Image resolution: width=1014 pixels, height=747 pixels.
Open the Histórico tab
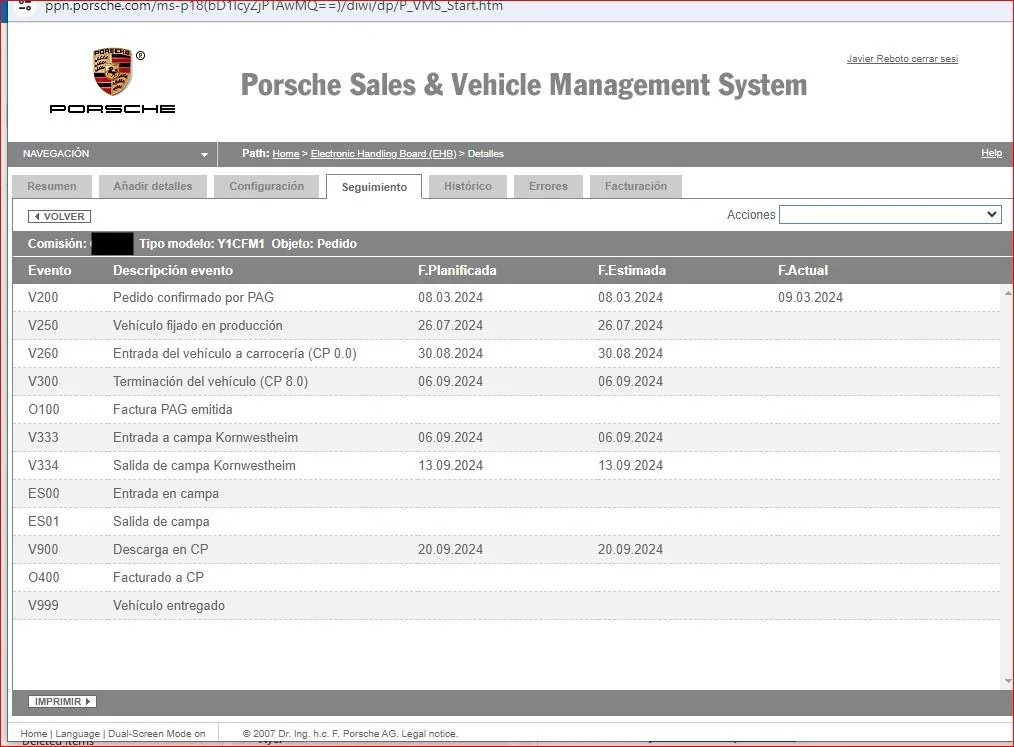point(468,186)
